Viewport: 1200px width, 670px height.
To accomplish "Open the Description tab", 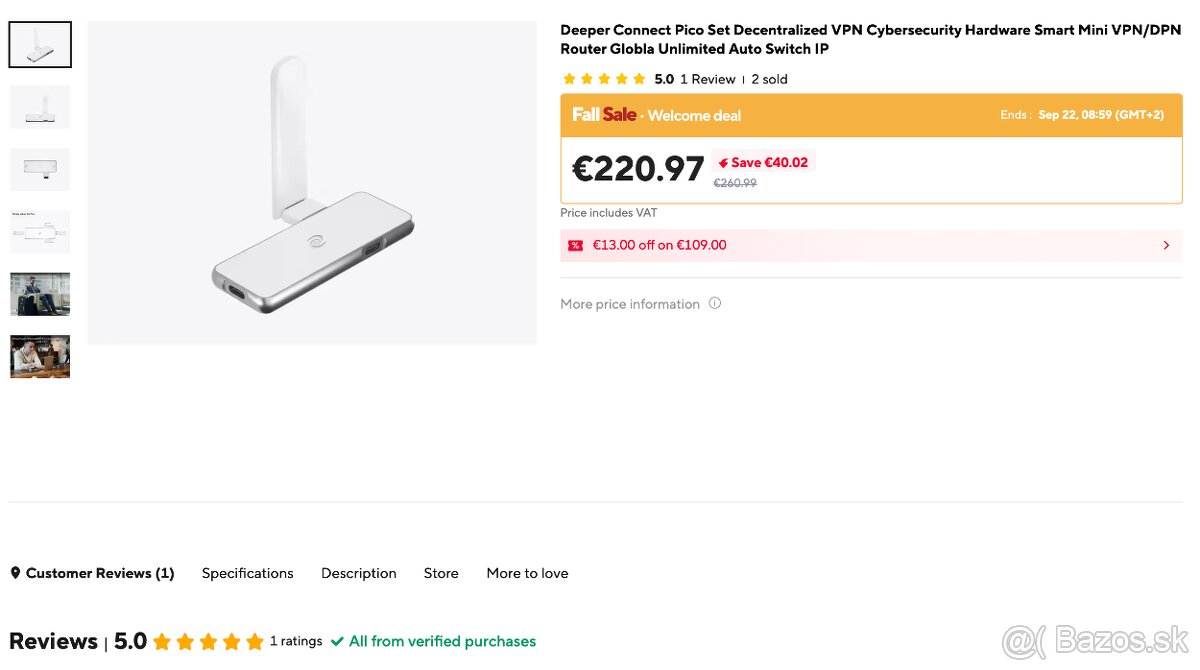I will [x=358, y=572].
